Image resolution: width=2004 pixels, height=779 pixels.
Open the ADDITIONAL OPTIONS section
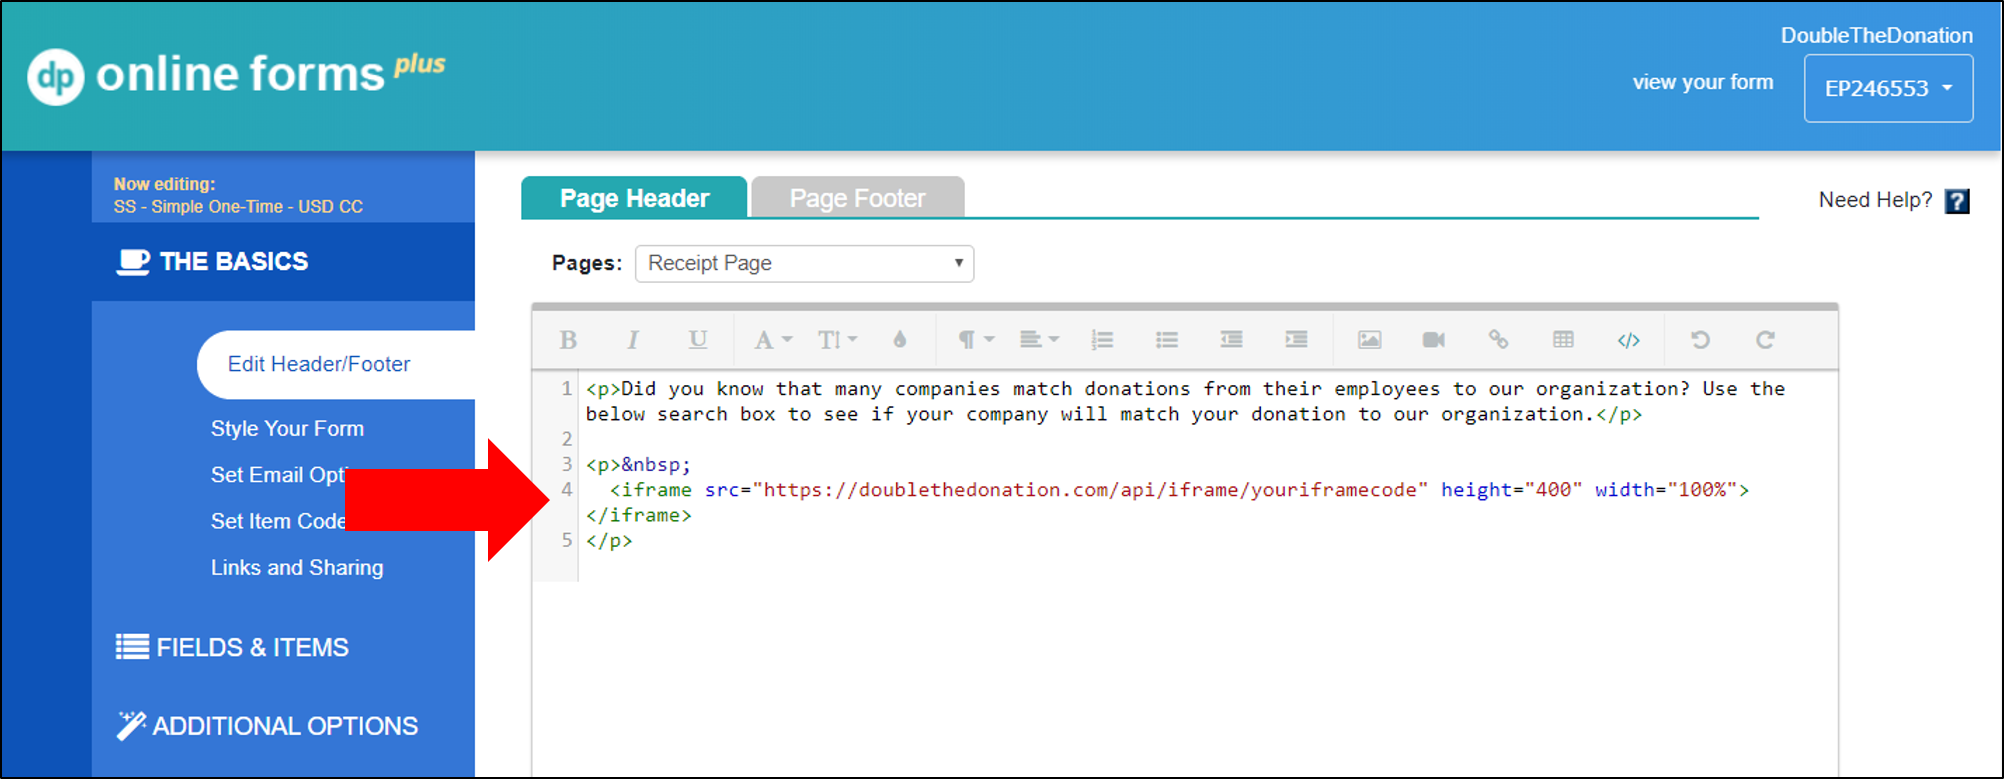[x=267, y=726]
